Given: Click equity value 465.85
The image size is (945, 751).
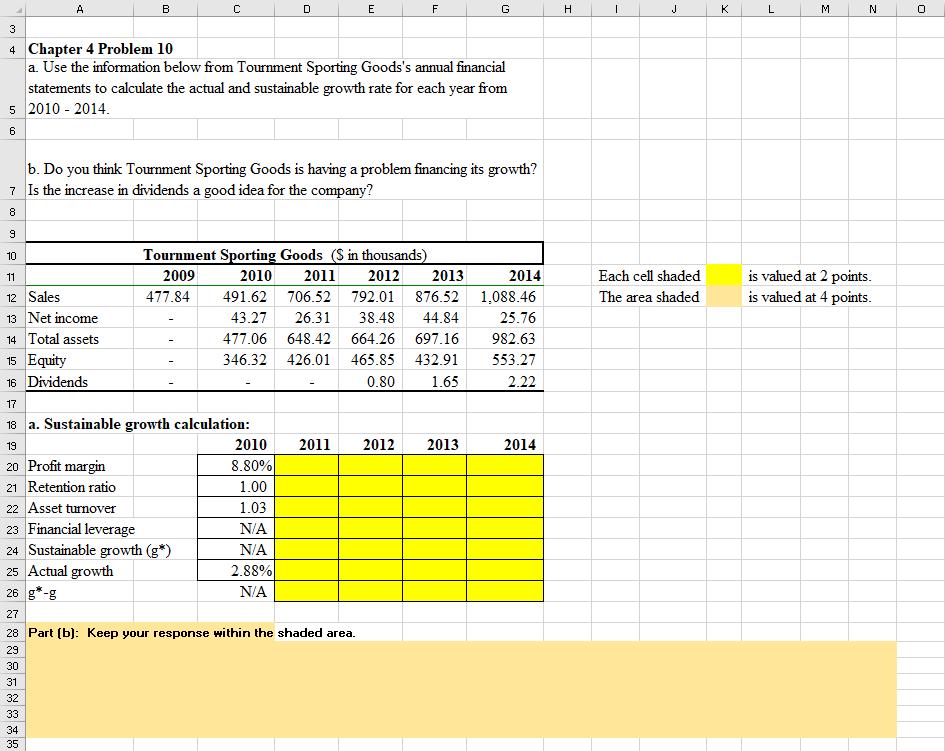Looking at the screenshot, I should click(372, 360).
